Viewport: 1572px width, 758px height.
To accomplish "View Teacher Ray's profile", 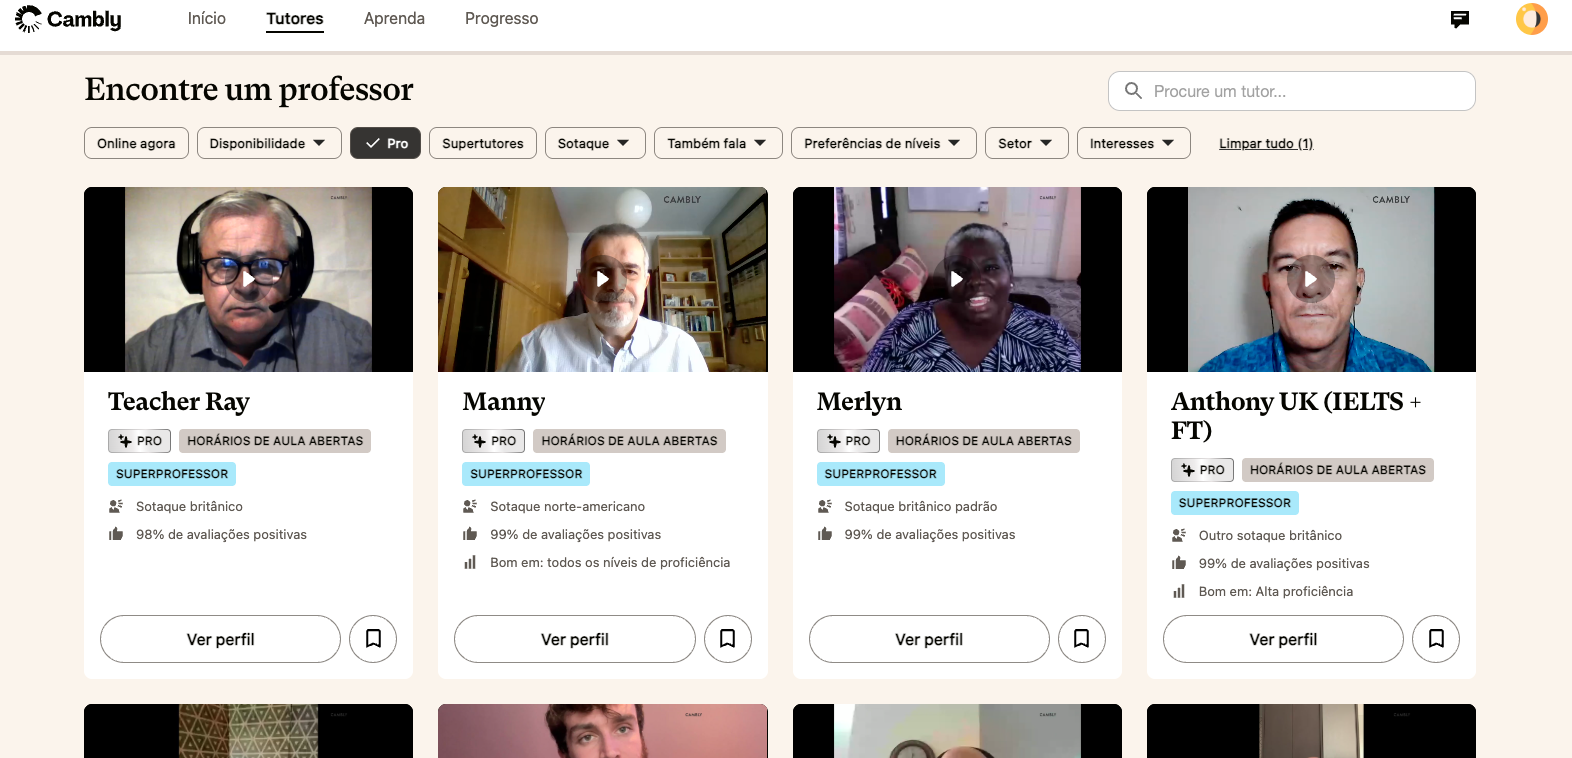I will 220,639.
